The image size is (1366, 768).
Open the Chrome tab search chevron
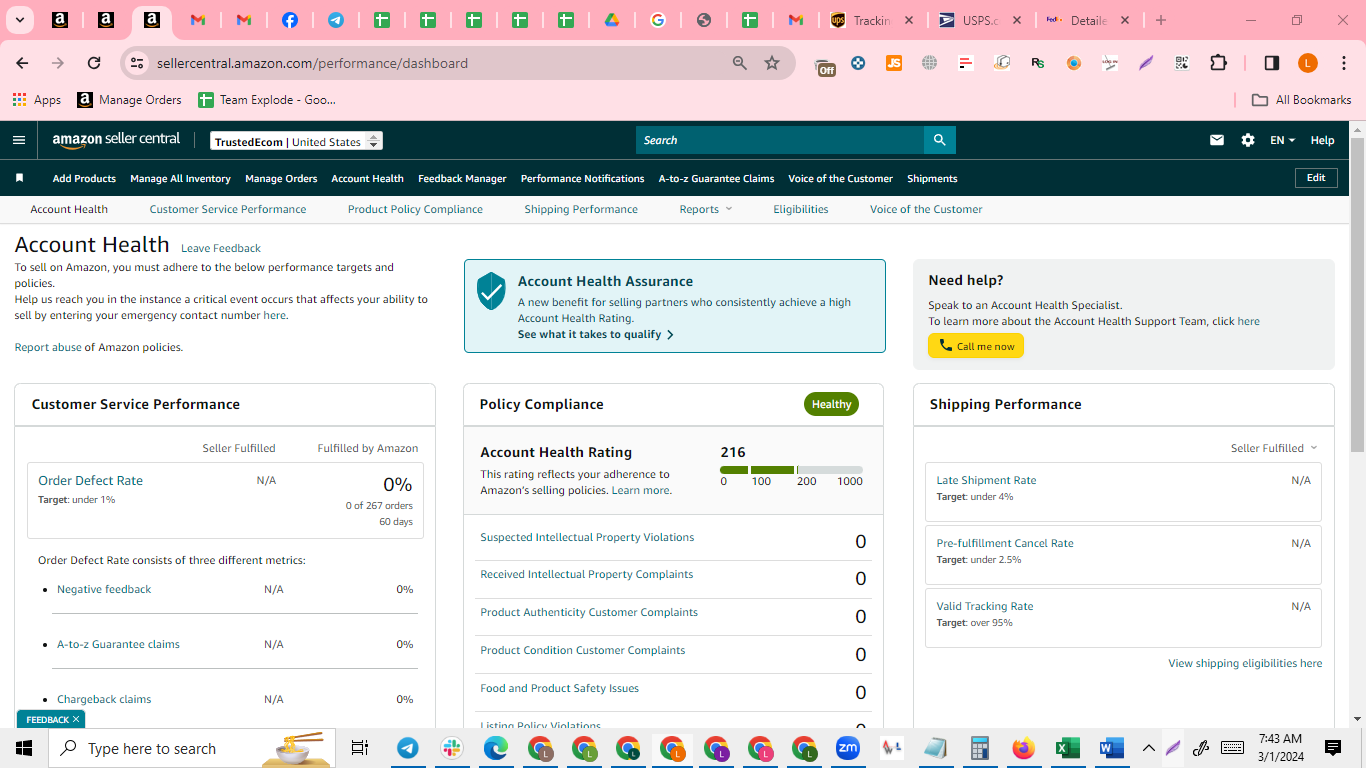click(20, 20)
